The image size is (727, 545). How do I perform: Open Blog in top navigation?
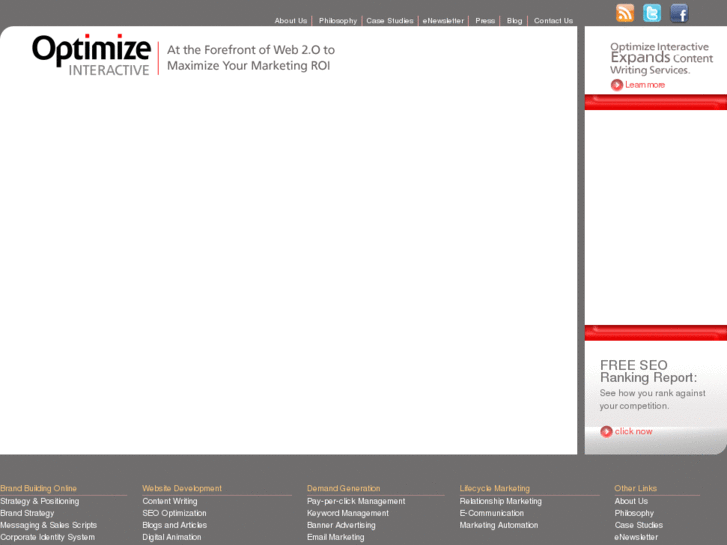pos(514,21)
